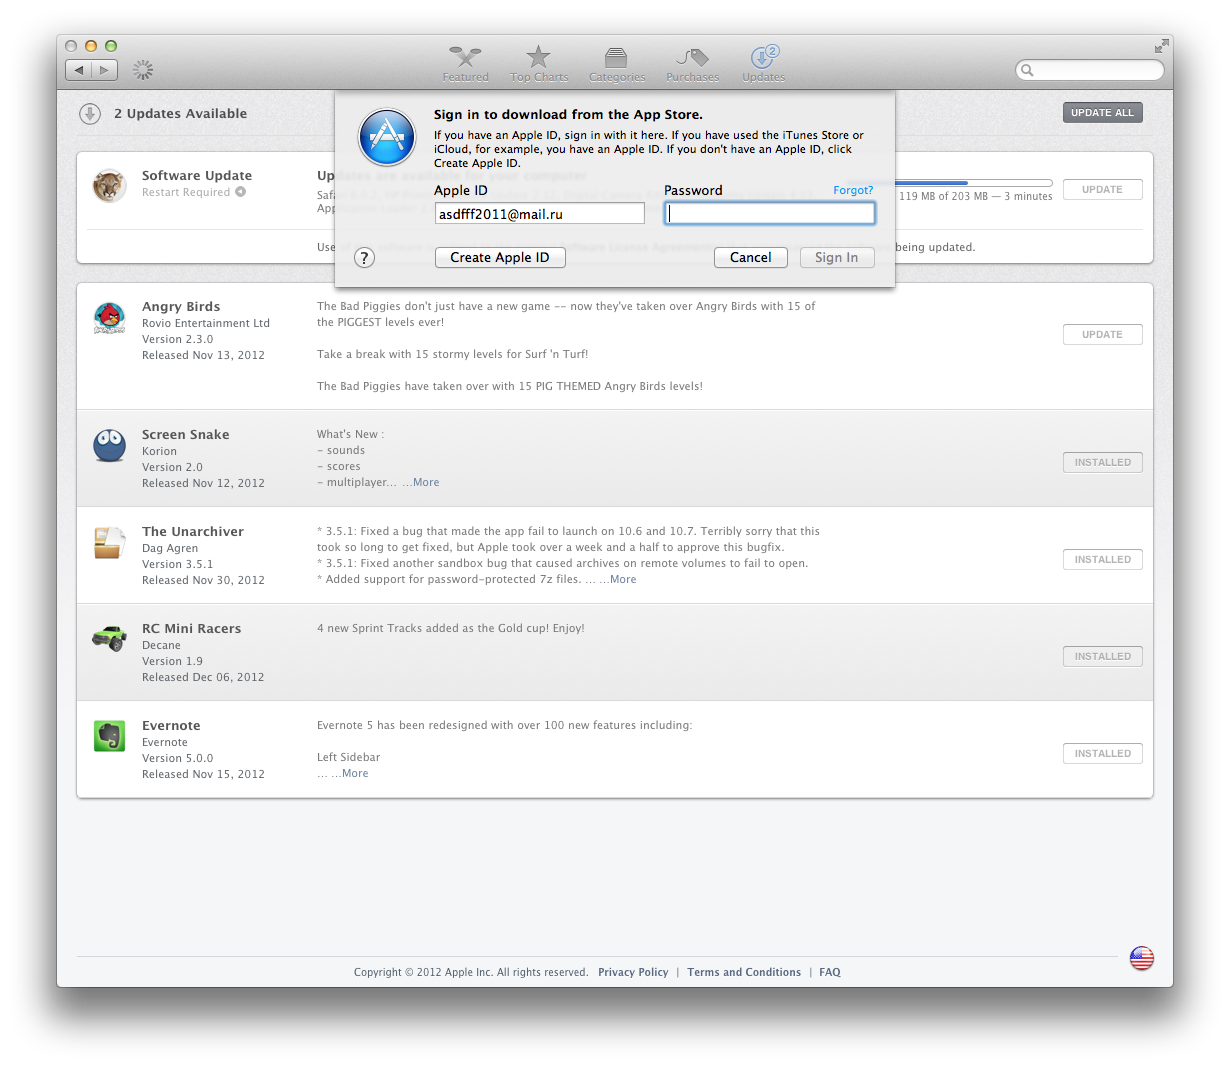Click Installed button for Evernote
The width and height of the screenshot is (1230, 1066).
1103,754
